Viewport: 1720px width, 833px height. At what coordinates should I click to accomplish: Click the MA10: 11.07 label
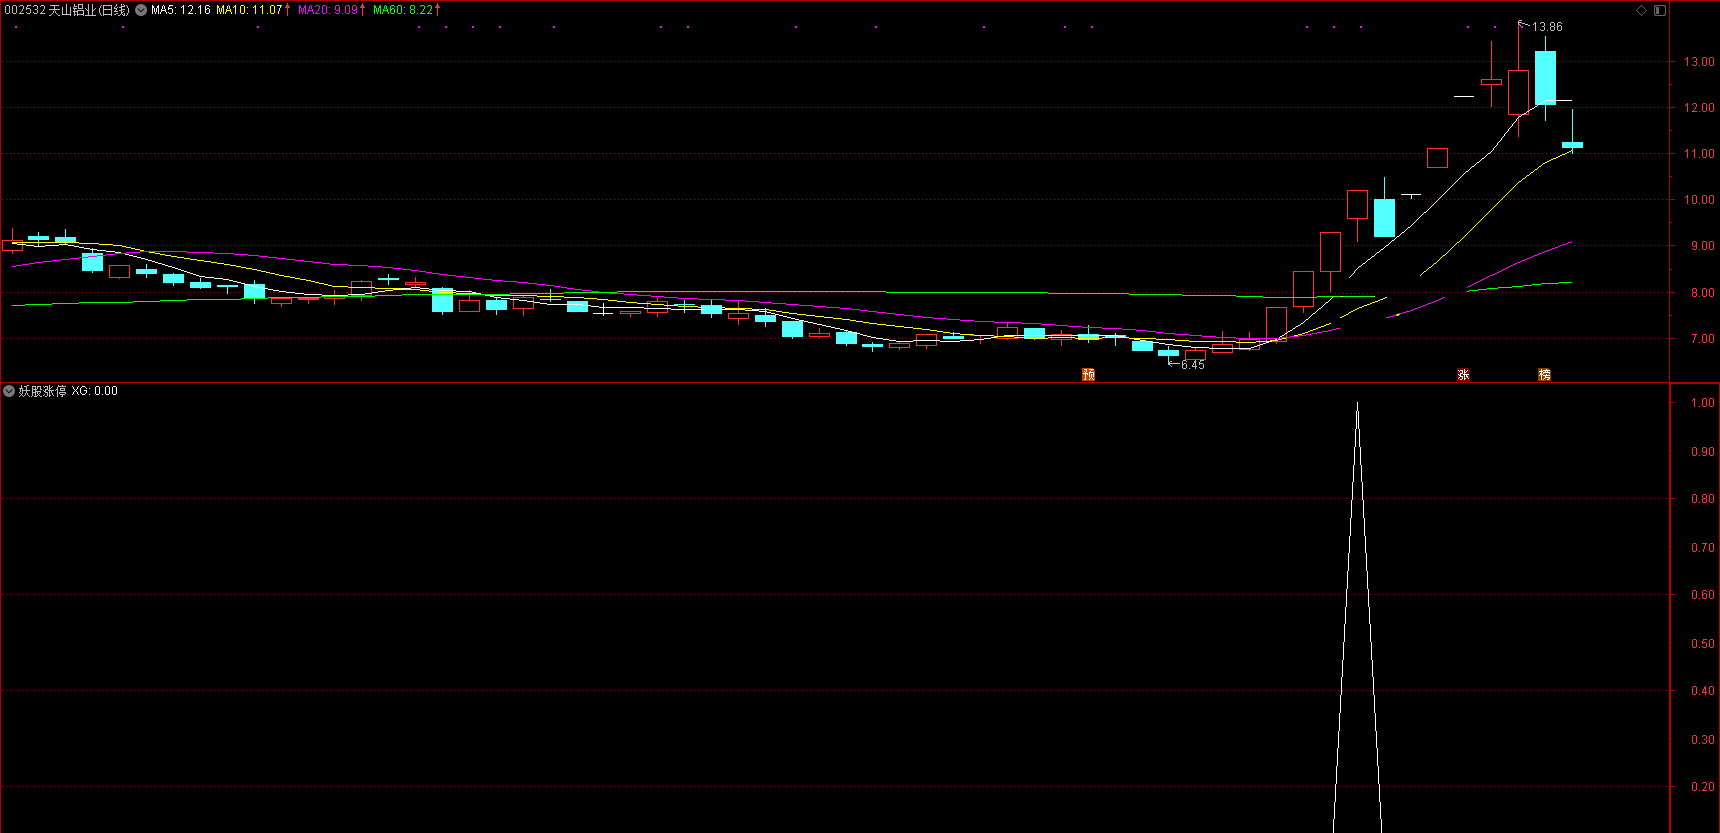pos(249,10)
